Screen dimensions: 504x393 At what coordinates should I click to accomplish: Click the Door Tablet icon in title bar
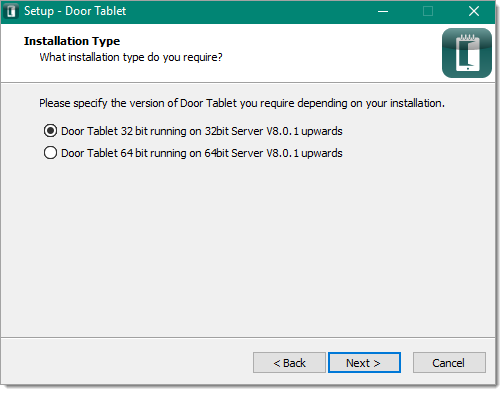coord(11,11)
